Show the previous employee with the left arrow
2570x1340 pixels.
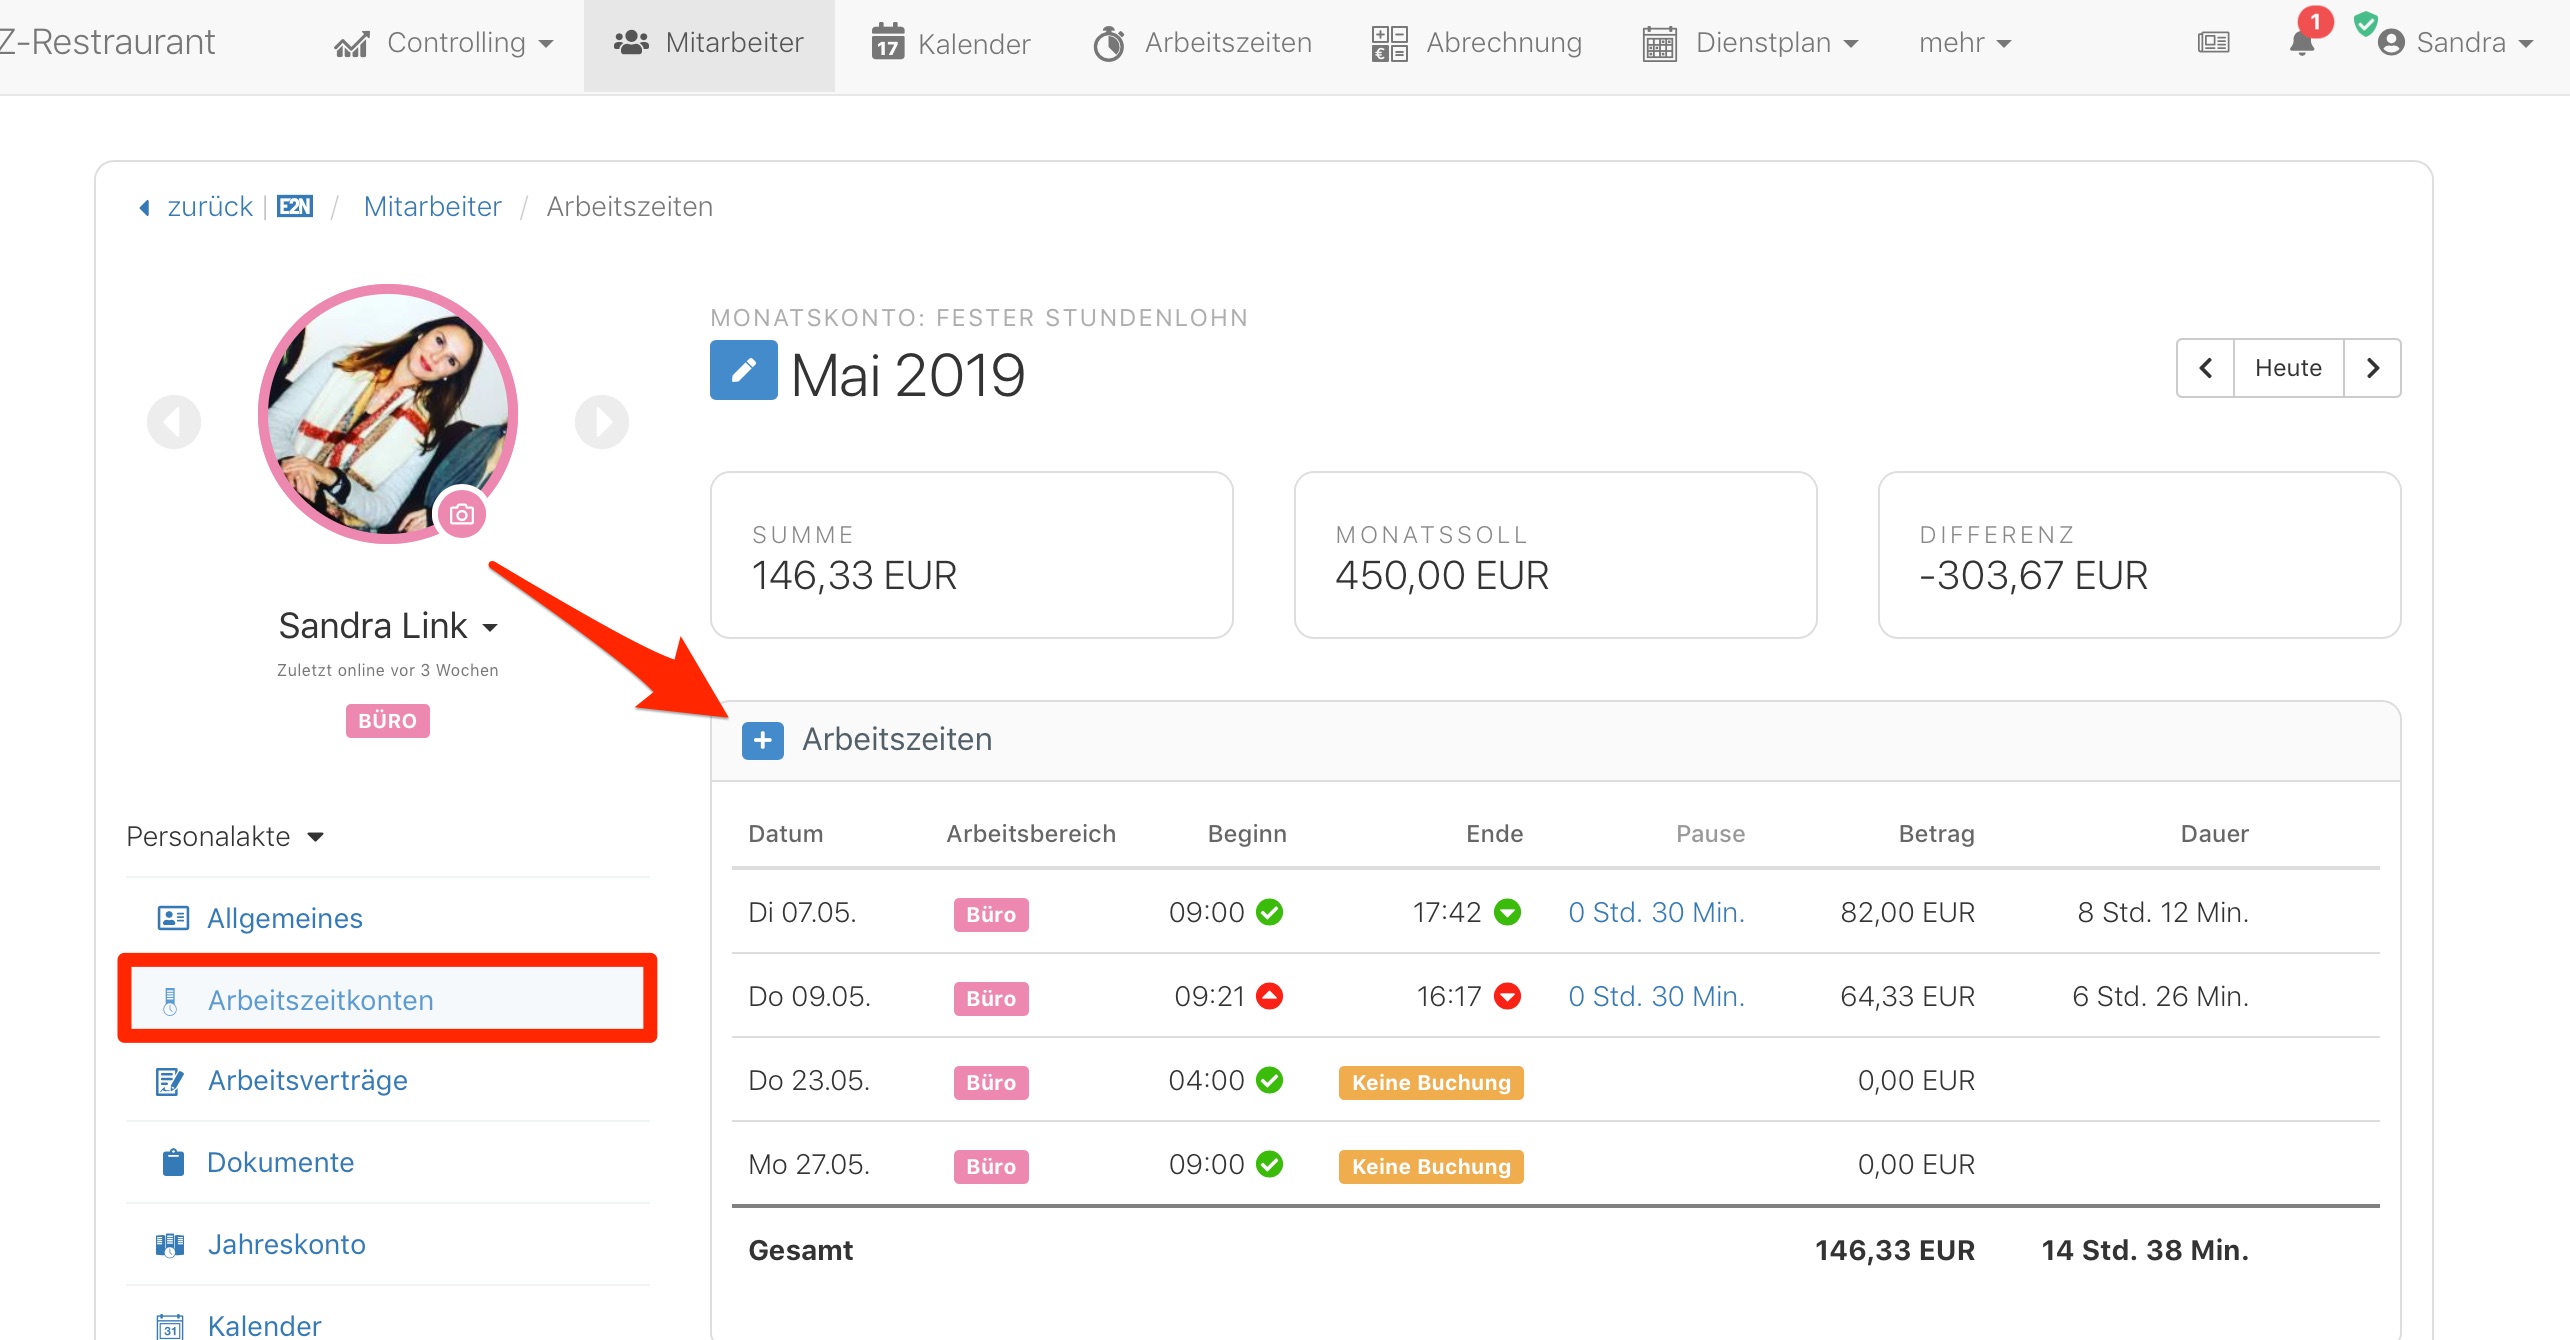coord(174,422)
